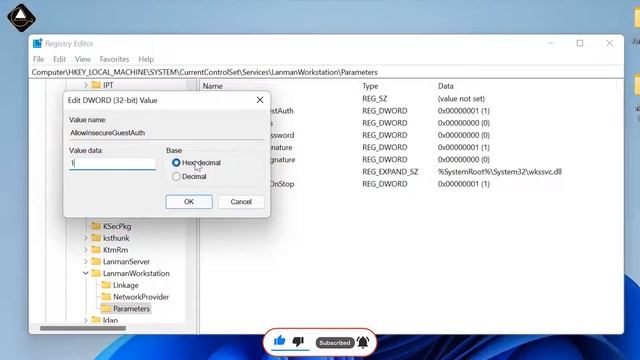
Task: Open the View menu
Action: coord(82,59)
